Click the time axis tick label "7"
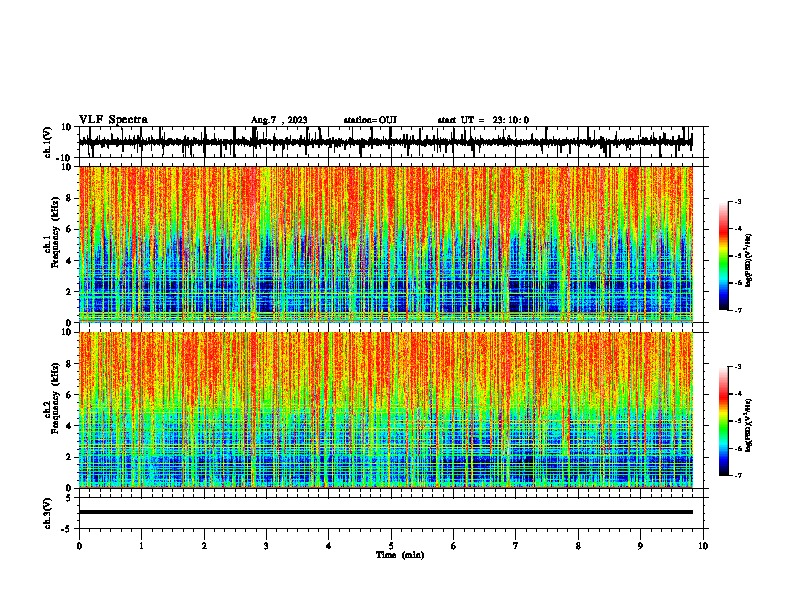Screen dimensions: 792x612 pyautogui.click(x=516, y=546)
